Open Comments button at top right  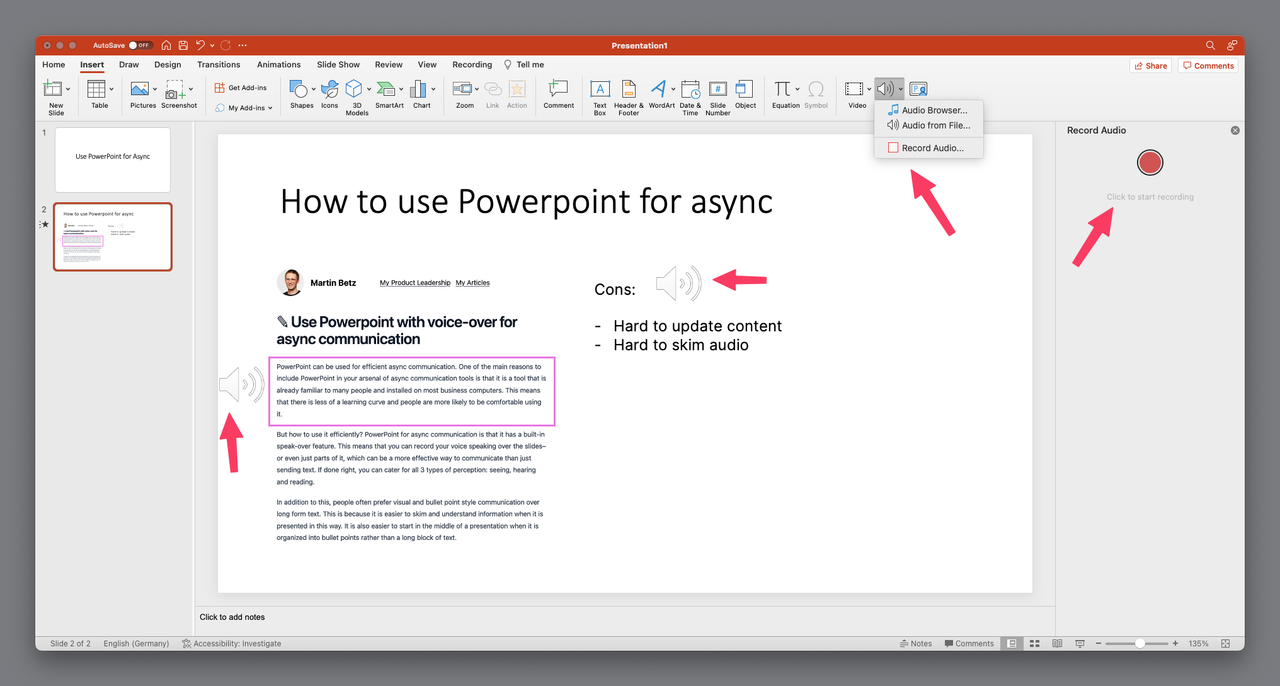click(1208, 65)
